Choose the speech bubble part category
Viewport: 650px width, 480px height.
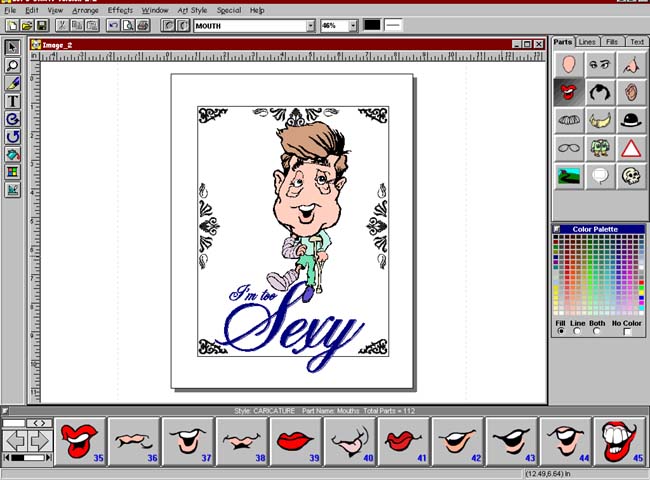tap(600, 176)
